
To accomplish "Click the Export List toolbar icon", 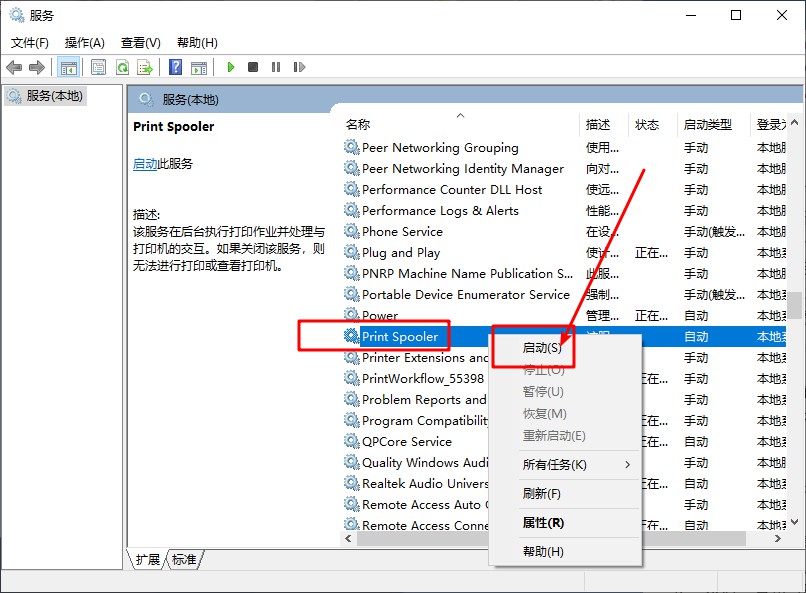I will 145,67.
